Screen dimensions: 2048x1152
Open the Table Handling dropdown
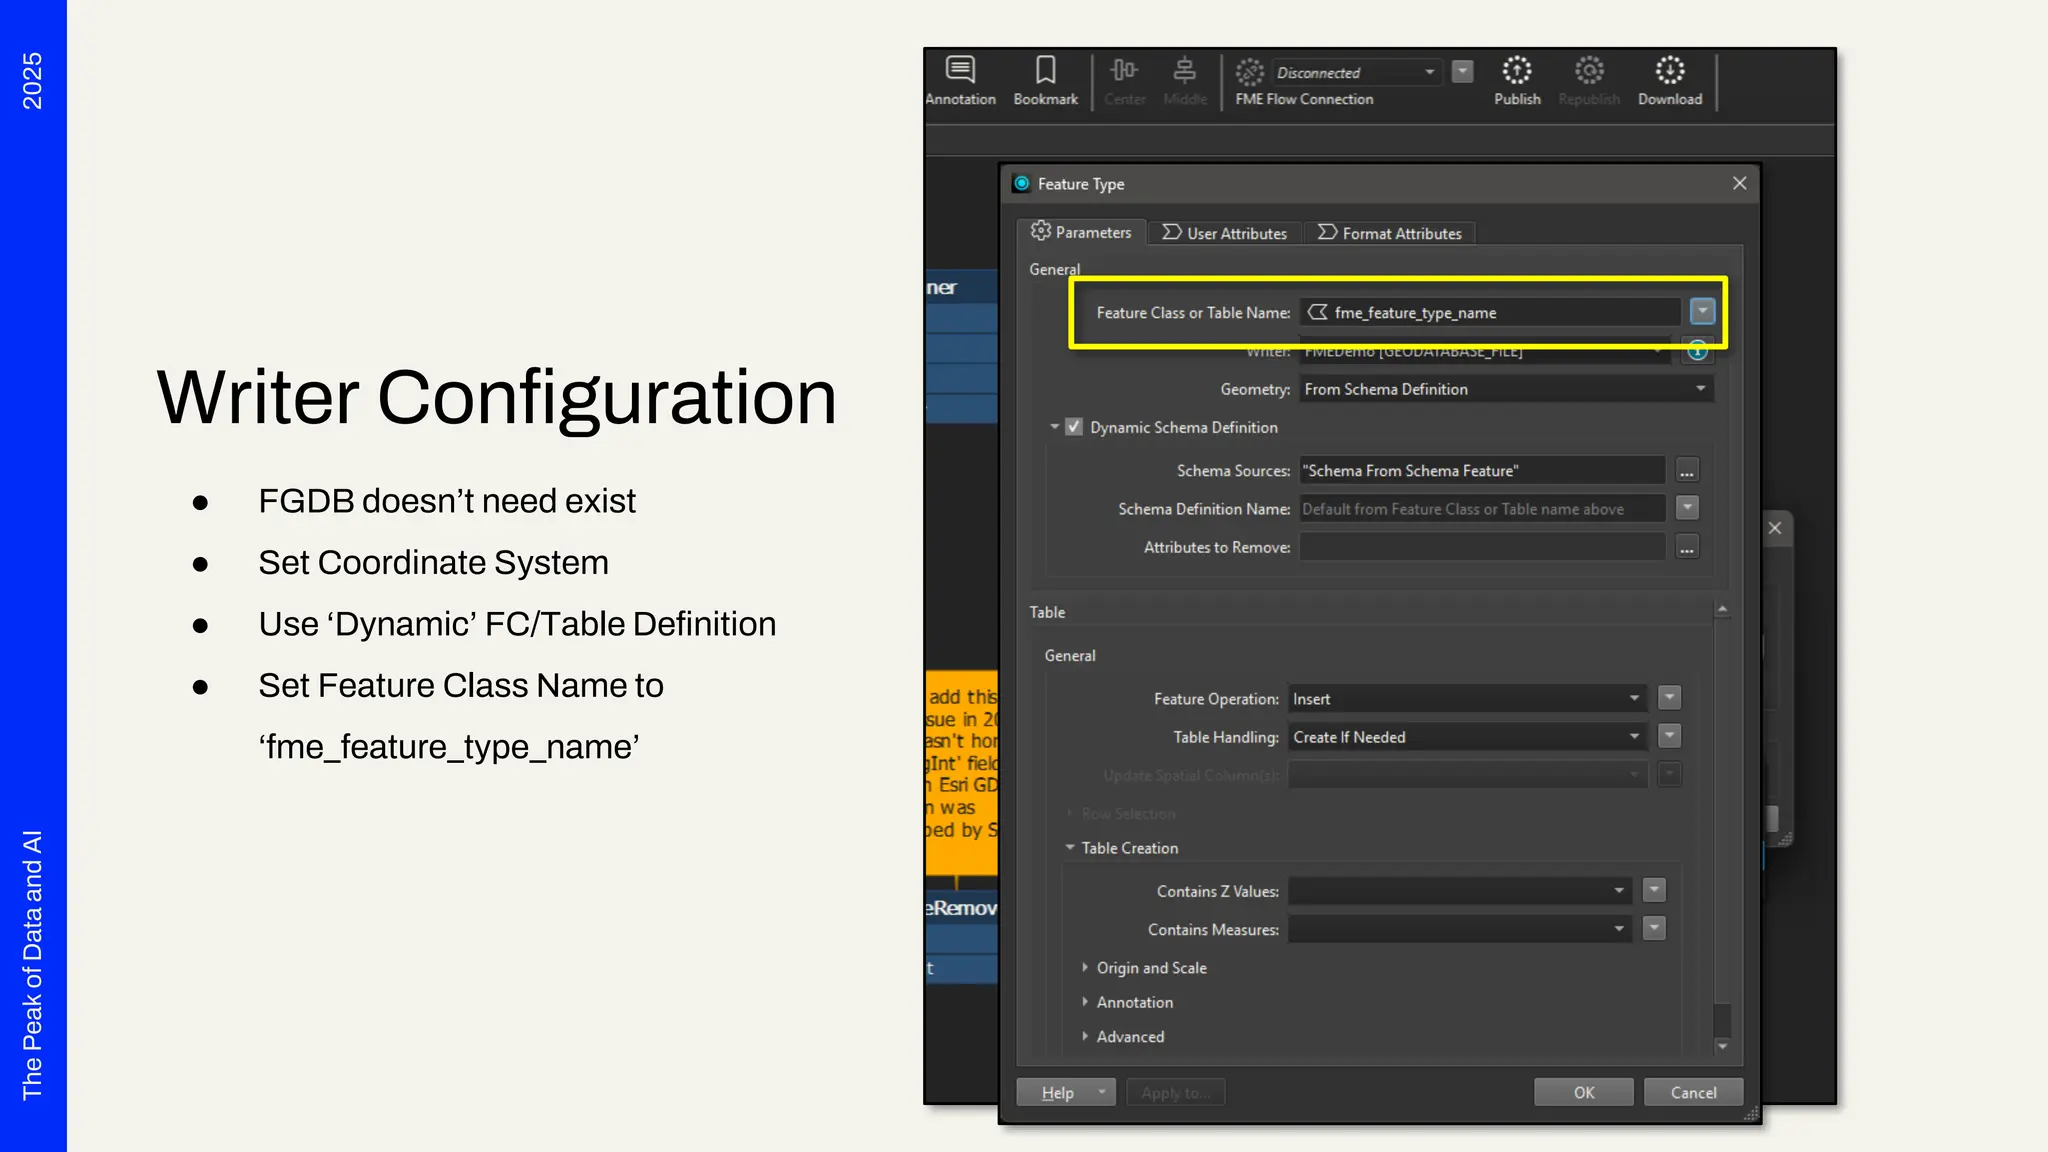1467,737
